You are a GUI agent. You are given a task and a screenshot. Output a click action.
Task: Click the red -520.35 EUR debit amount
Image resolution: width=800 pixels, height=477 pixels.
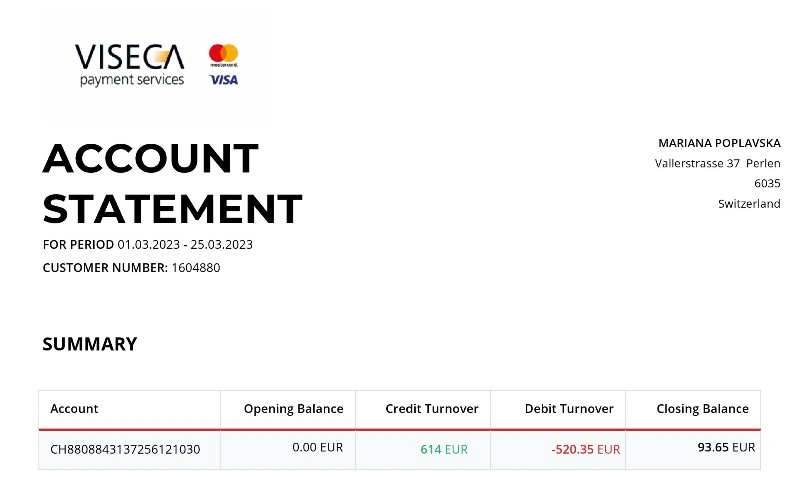[x=586, y=449]
